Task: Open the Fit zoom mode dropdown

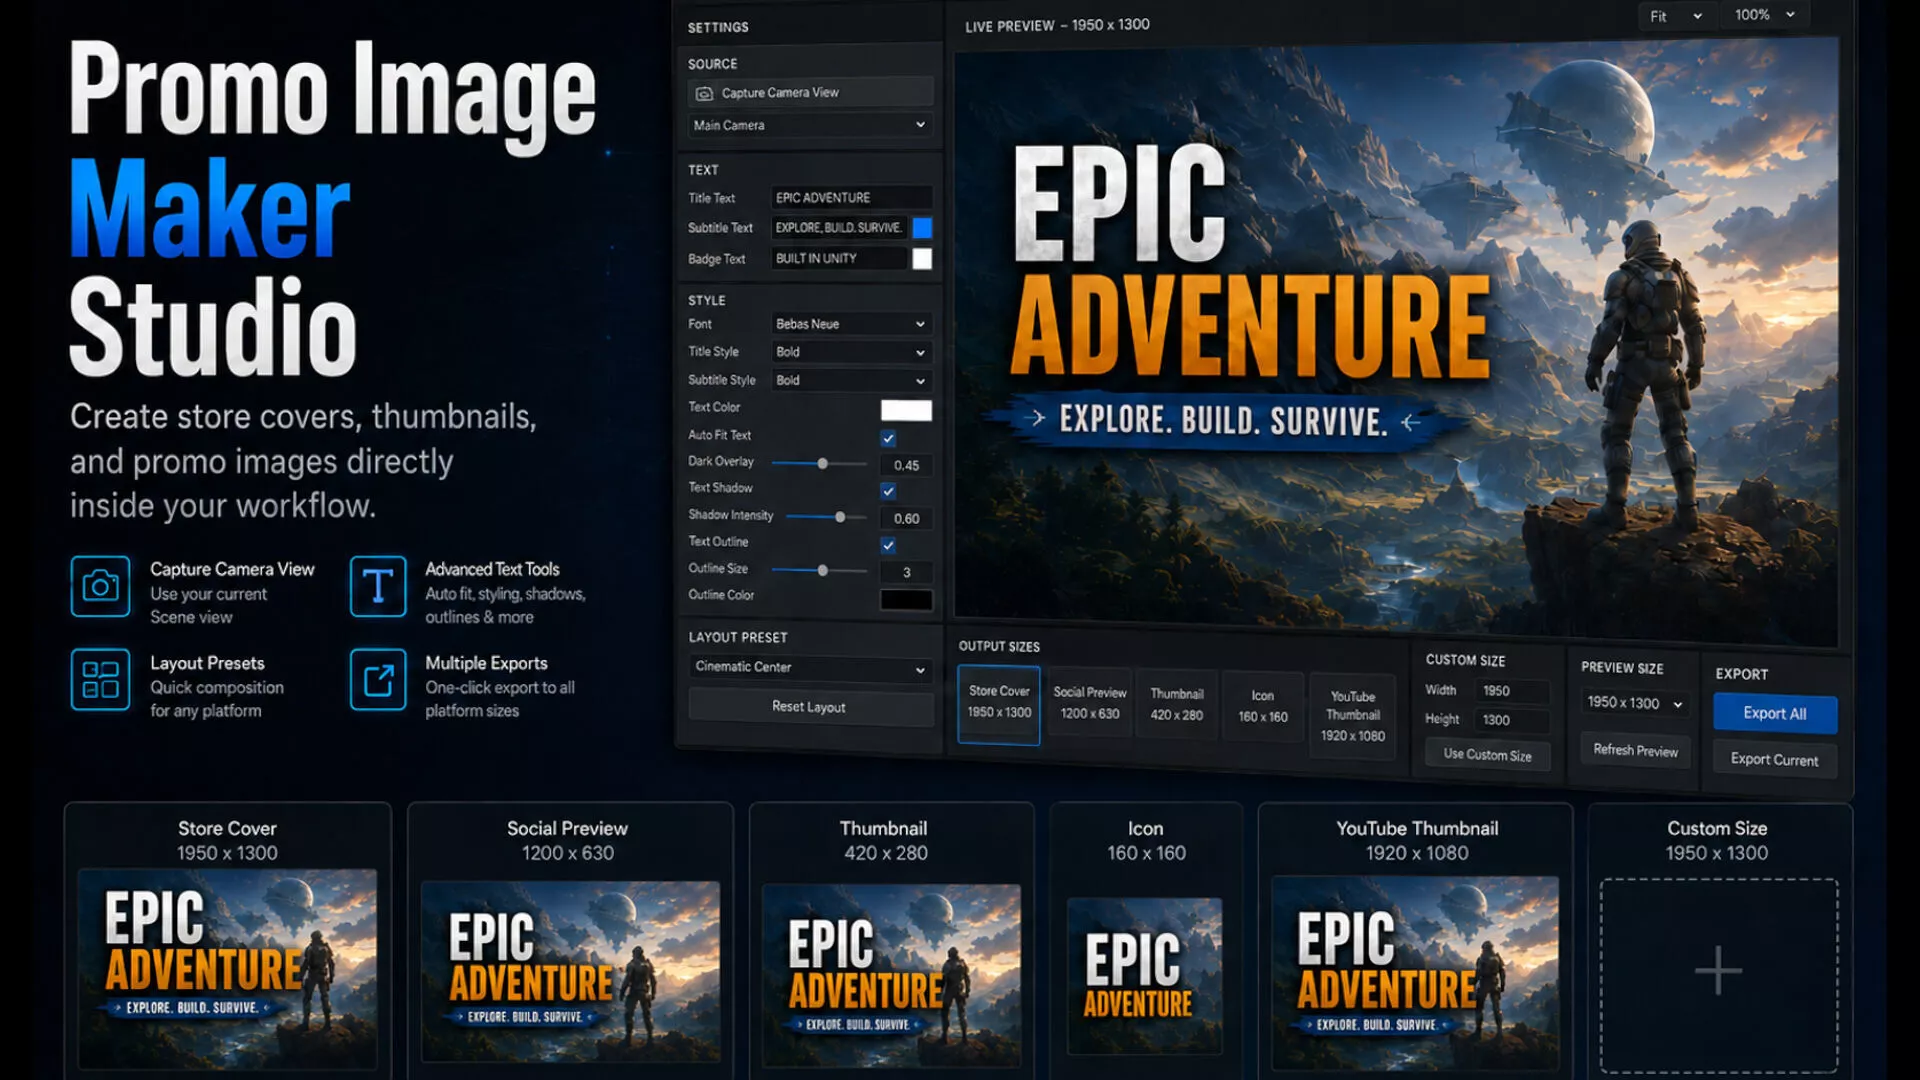Action: point(1676,16)
